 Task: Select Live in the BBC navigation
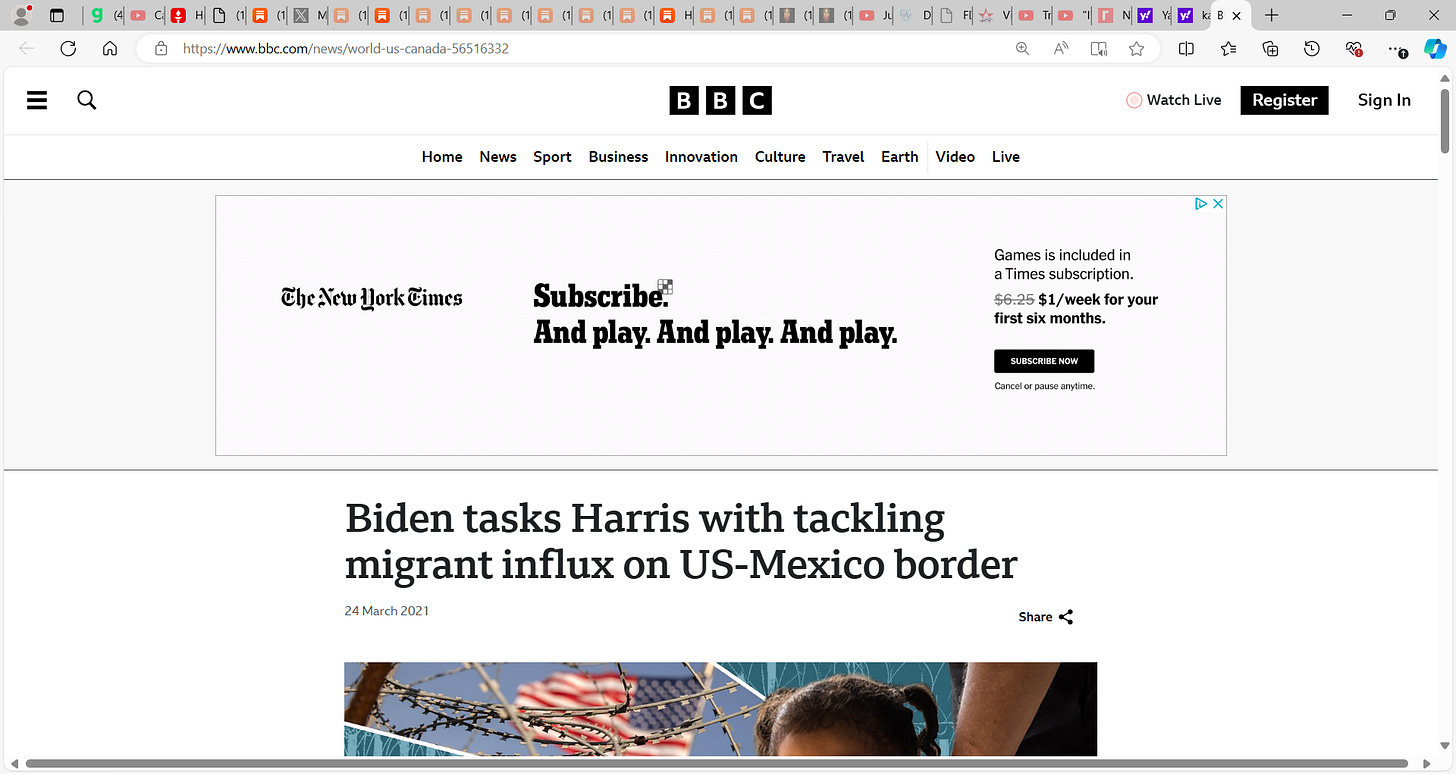[1006, 157]
